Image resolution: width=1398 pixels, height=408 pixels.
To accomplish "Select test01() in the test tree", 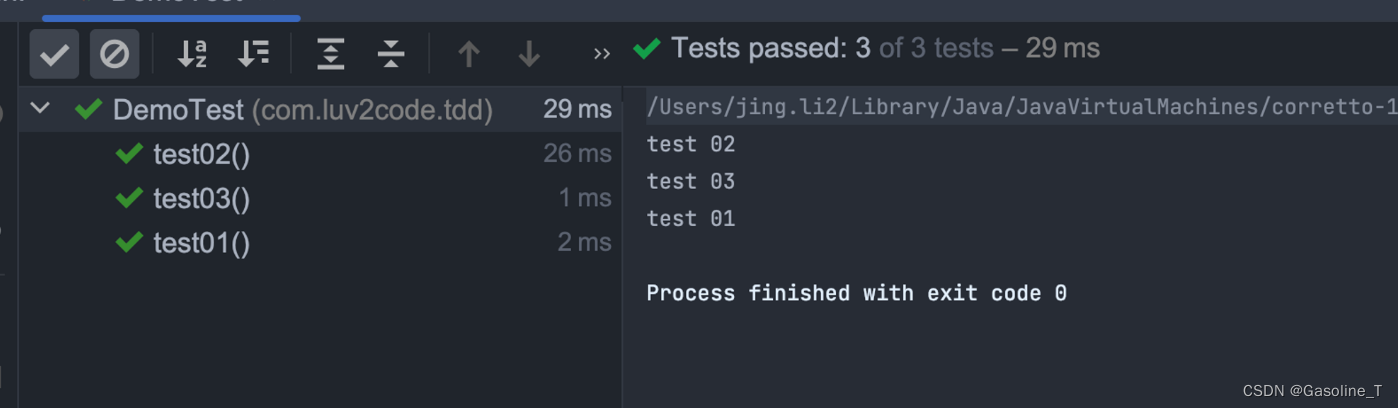I will click(201, 243).
